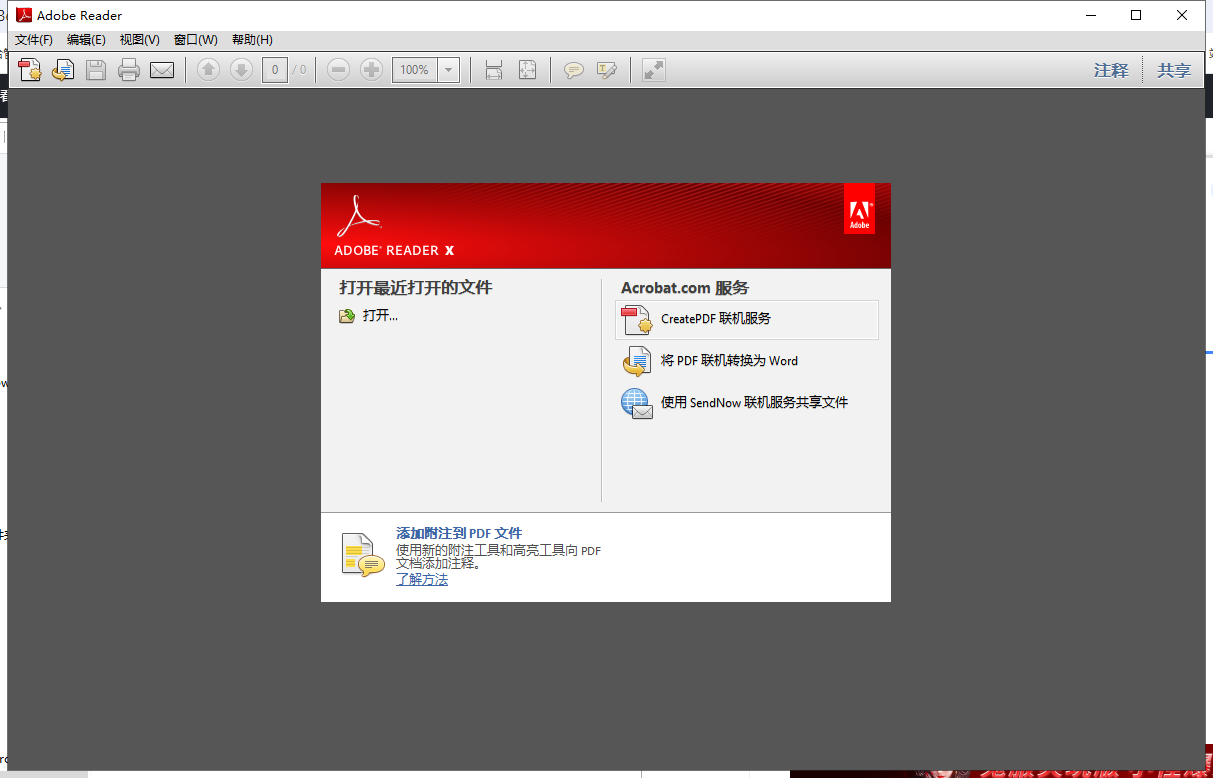Click the Email document icon

pos(162,70)
